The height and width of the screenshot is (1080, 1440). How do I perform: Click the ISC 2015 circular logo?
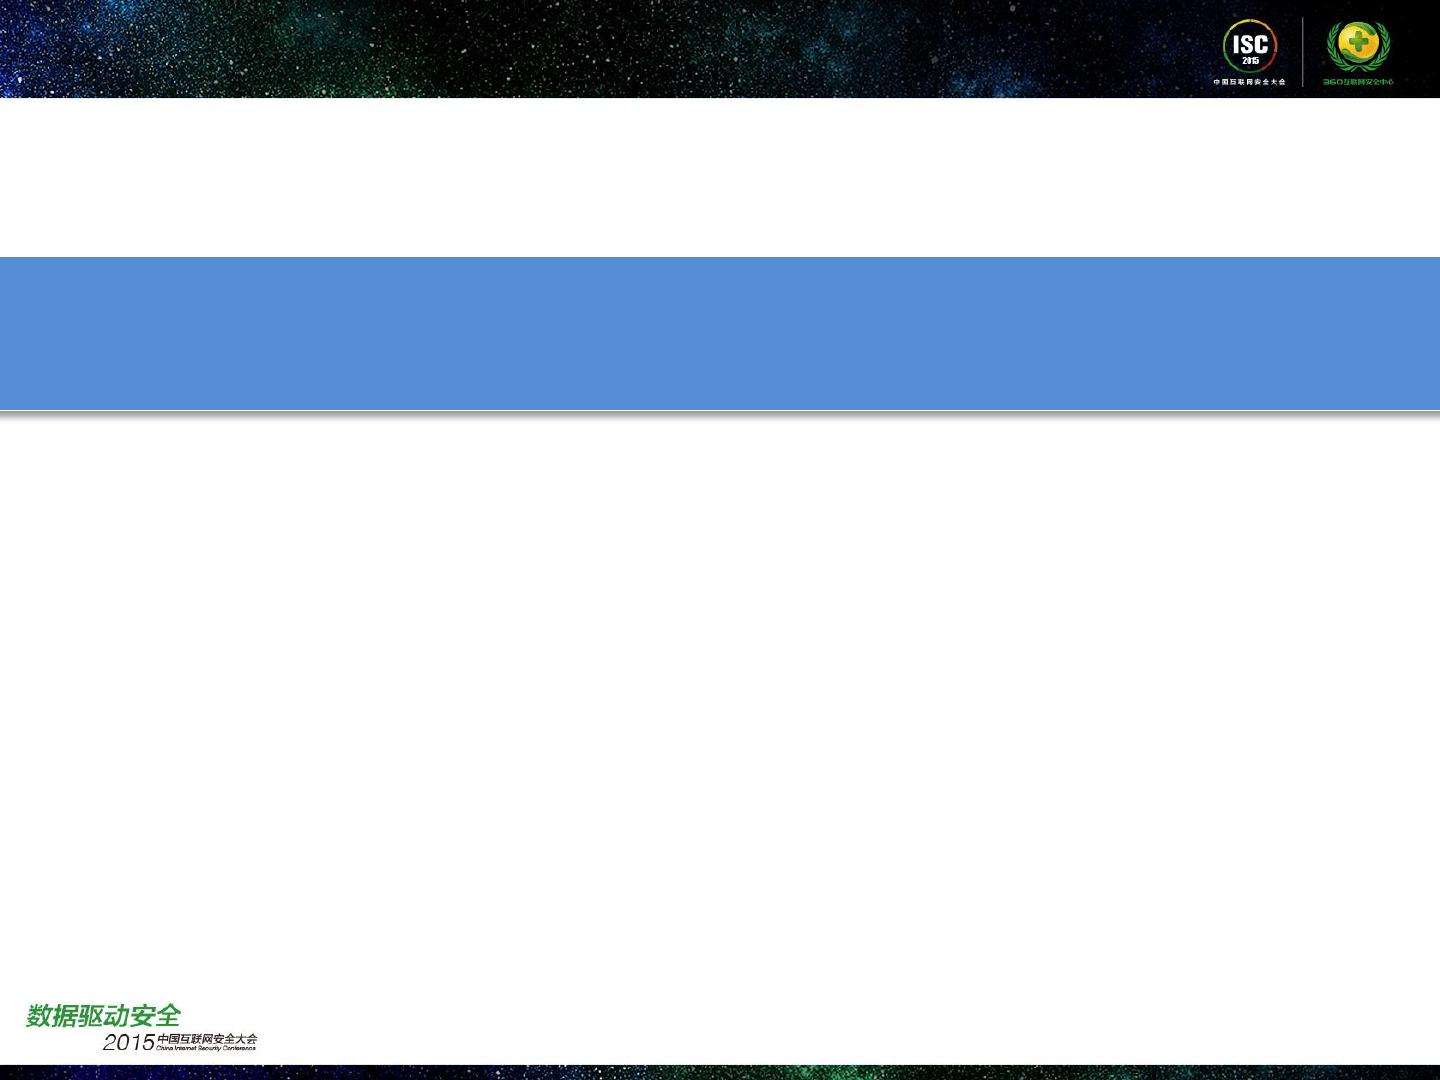1250,47
